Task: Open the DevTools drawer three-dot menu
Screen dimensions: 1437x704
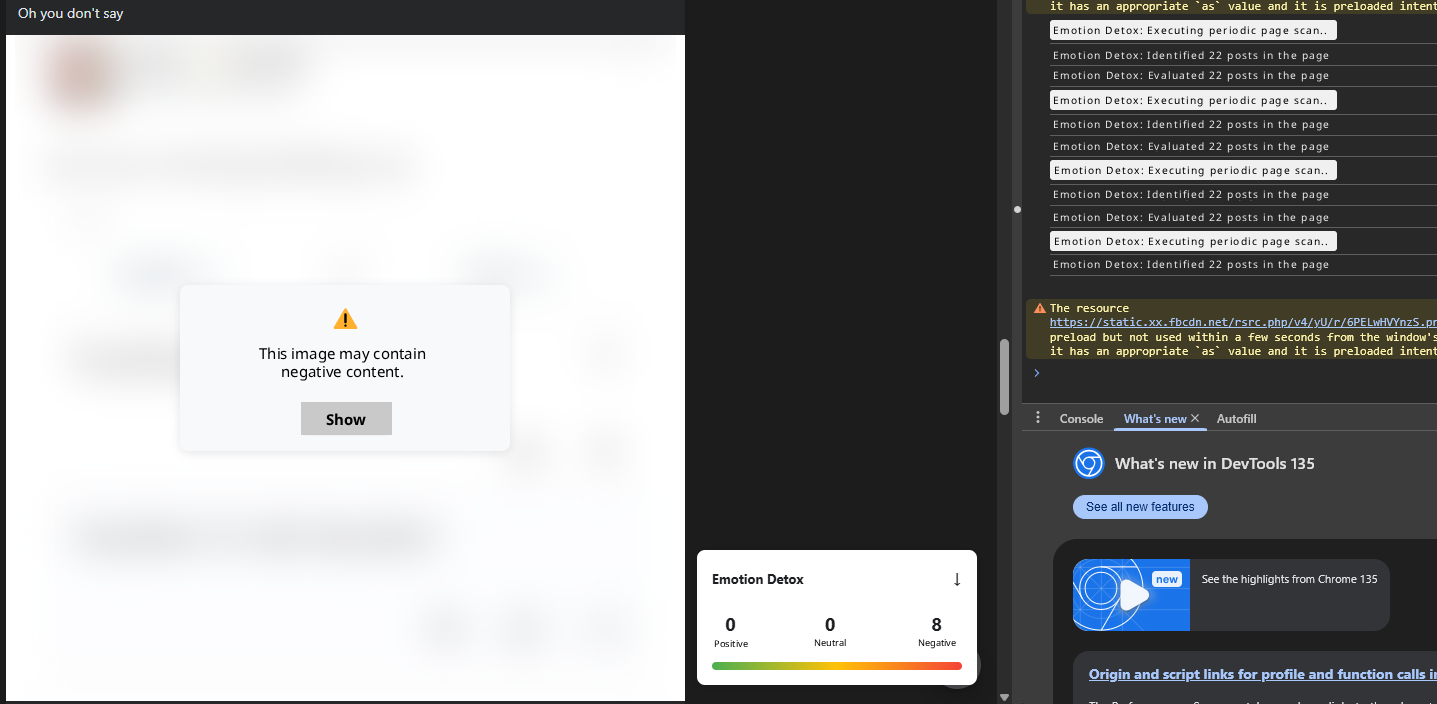Action: point(1038,418)
